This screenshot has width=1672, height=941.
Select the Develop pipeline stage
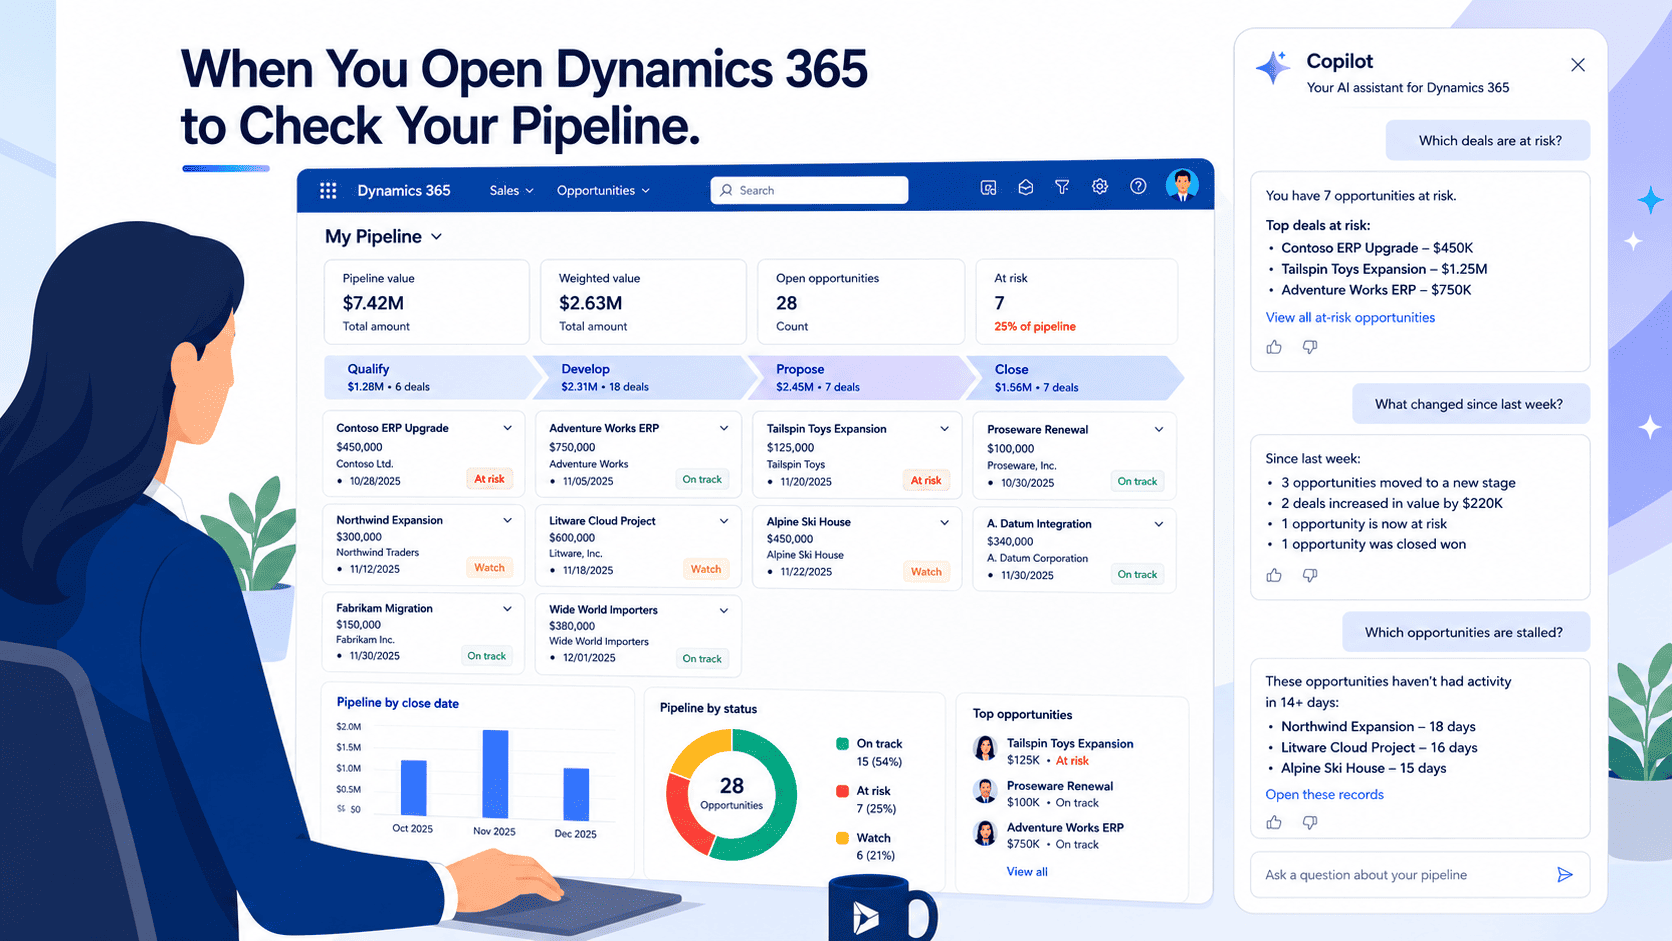click(x=645, y=378)
